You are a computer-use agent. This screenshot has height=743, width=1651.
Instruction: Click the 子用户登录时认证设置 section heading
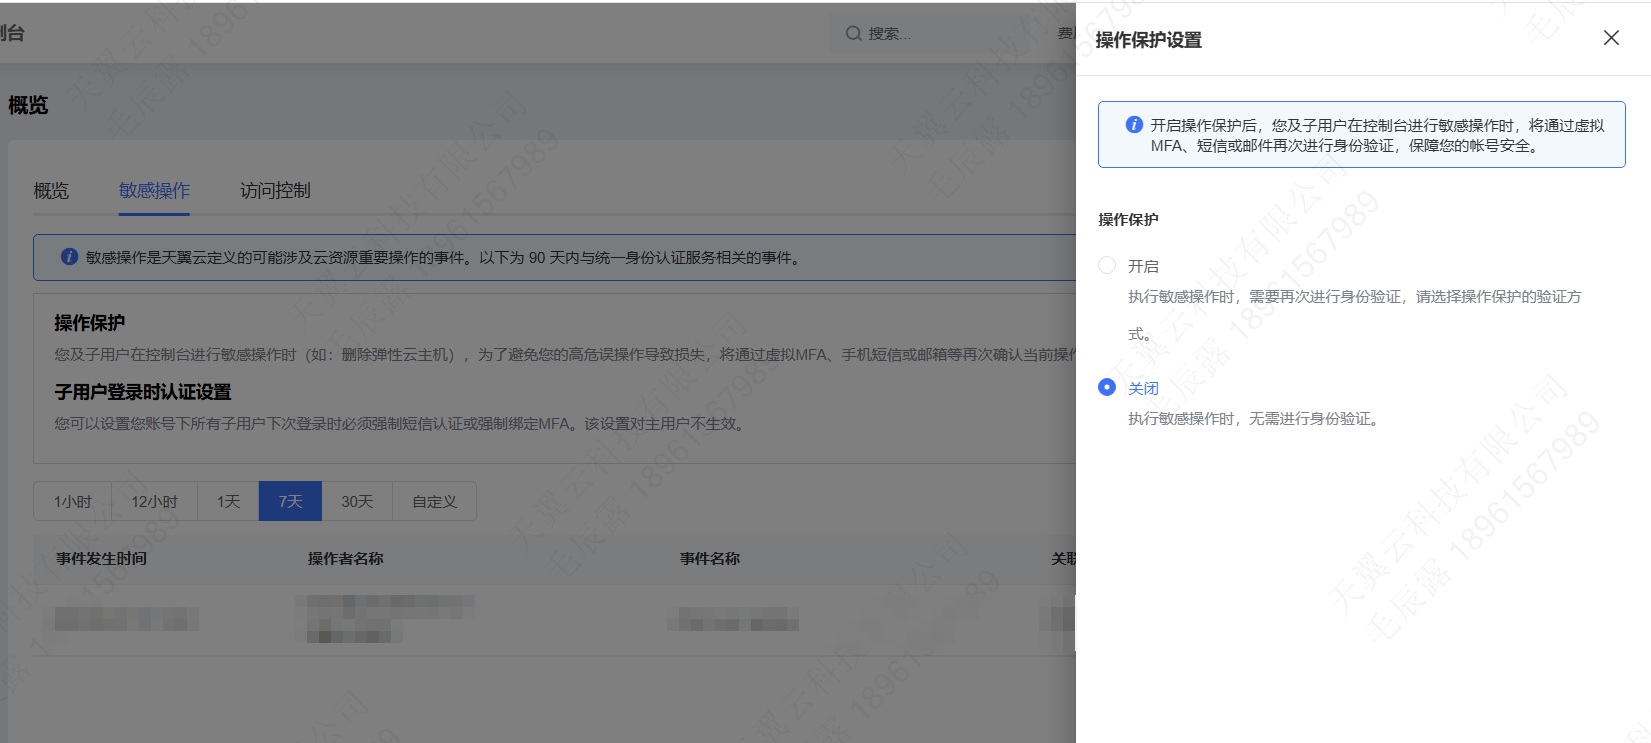(x=142, y=392)
